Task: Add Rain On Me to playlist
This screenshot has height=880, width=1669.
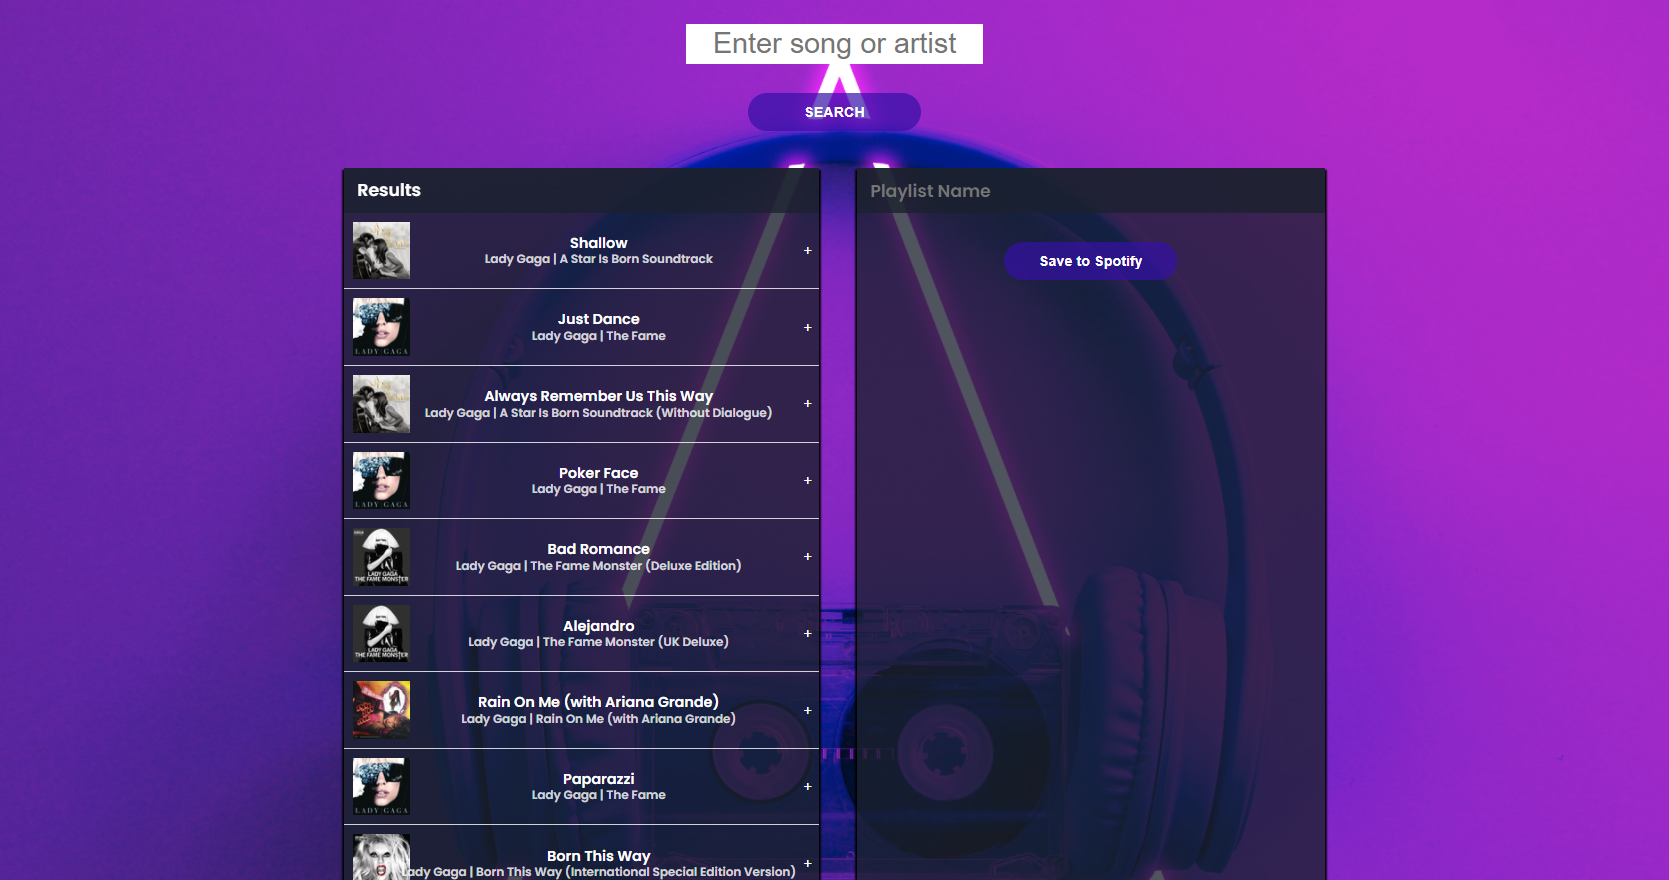Action: click(807, 711)
